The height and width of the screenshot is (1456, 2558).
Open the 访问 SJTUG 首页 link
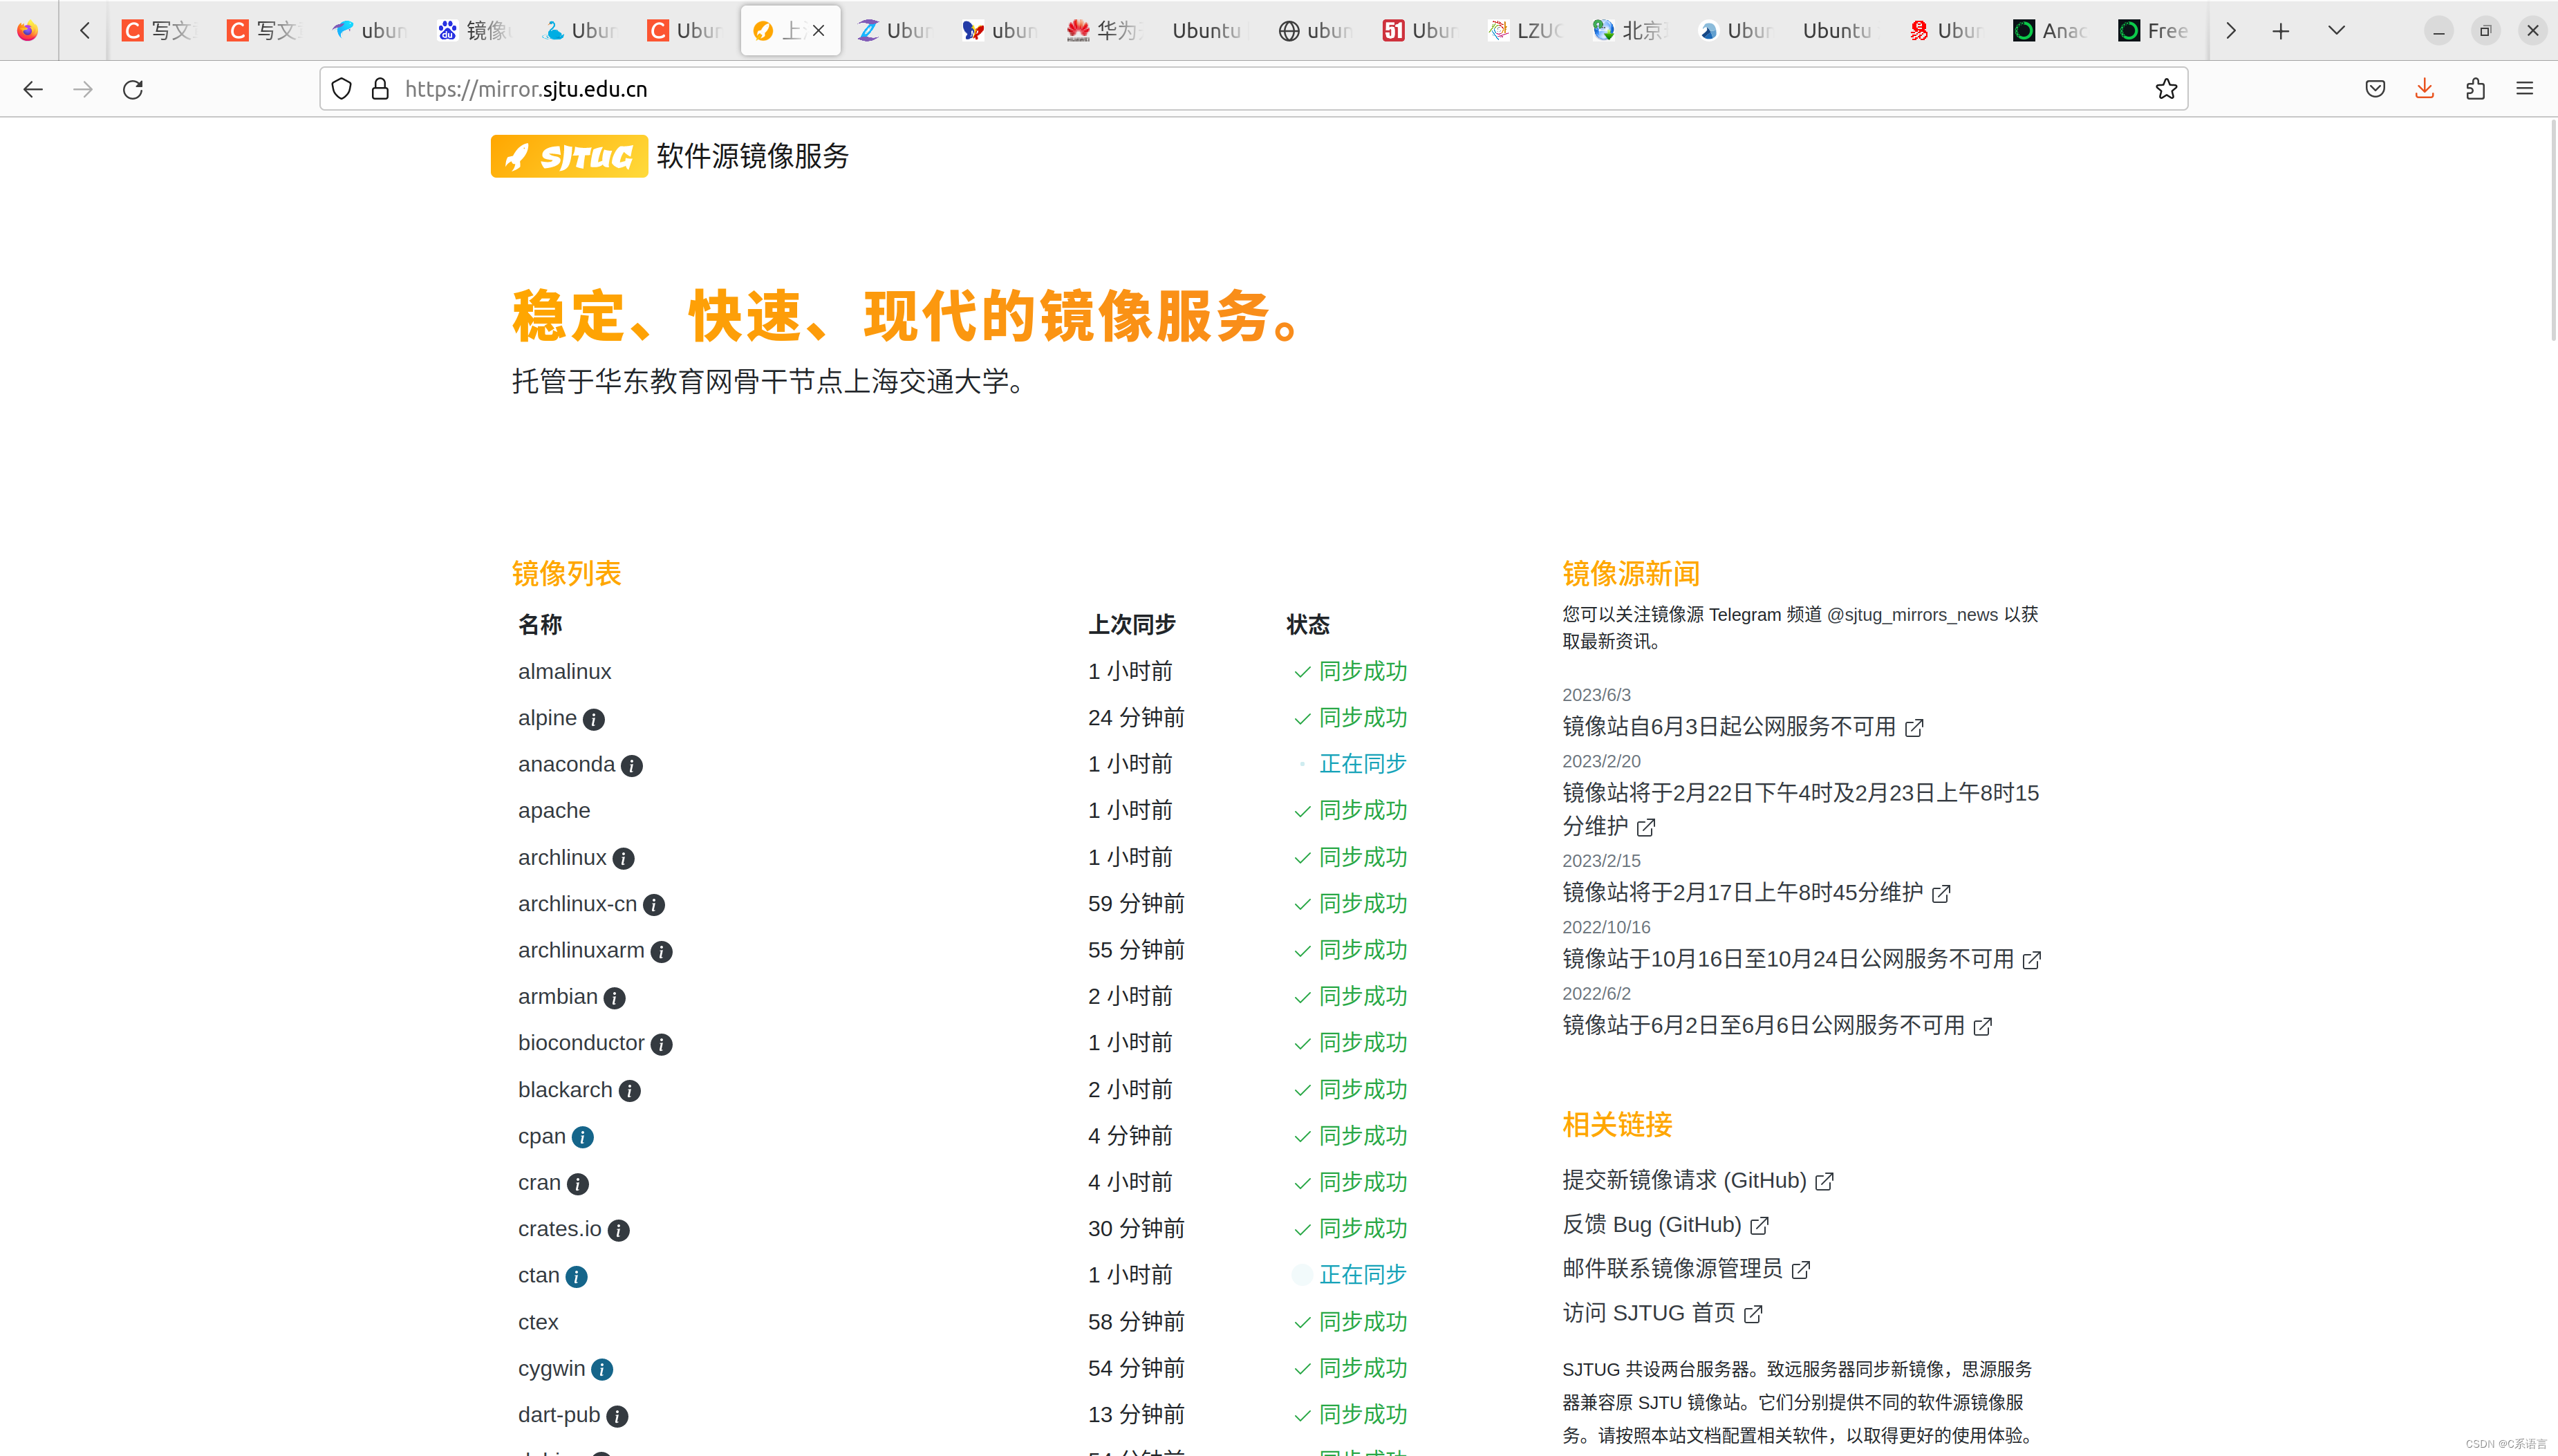(x=1661, y=1313)
